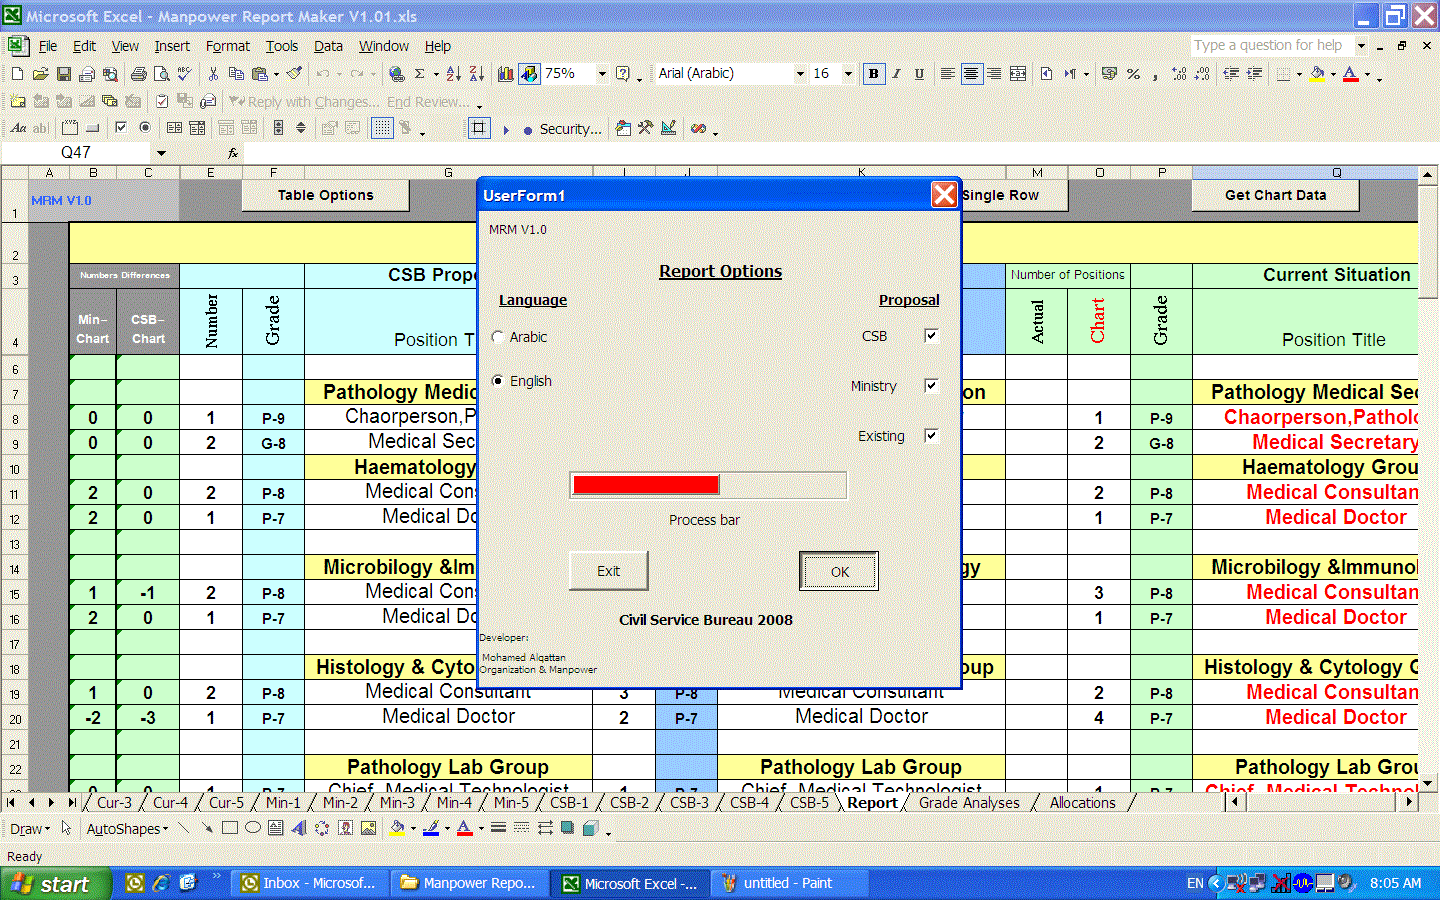Click the red process bar
The height and width of the screenshot is (900, 1440).
point(646,485)
